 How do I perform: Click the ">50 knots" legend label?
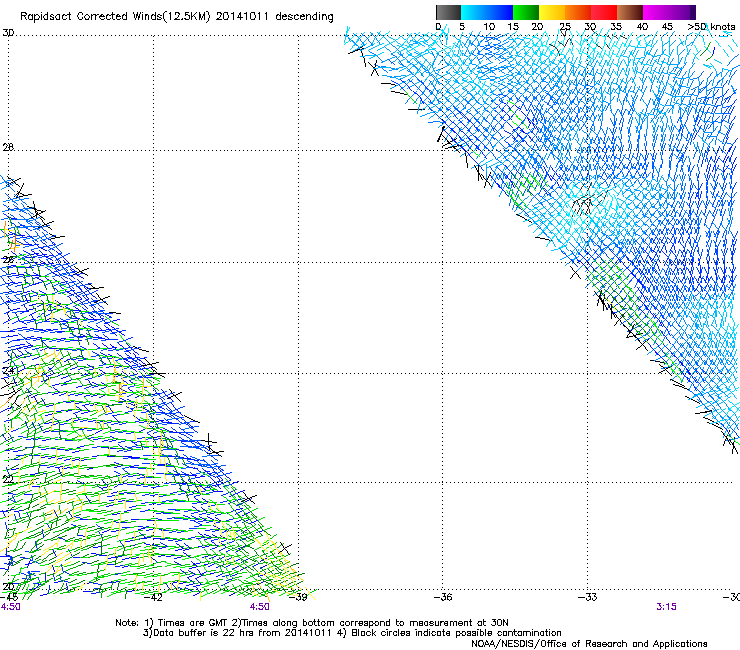(x=711, y=27)
